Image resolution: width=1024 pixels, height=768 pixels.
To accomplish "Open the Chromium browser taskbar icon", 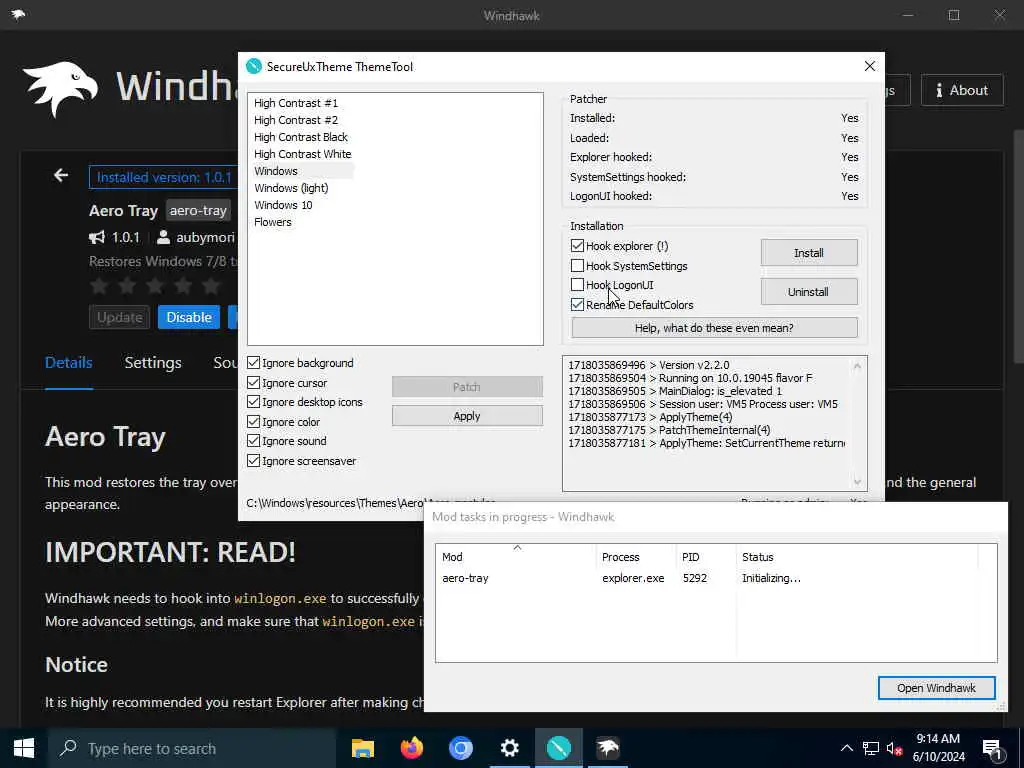I will tap(460, 748).
